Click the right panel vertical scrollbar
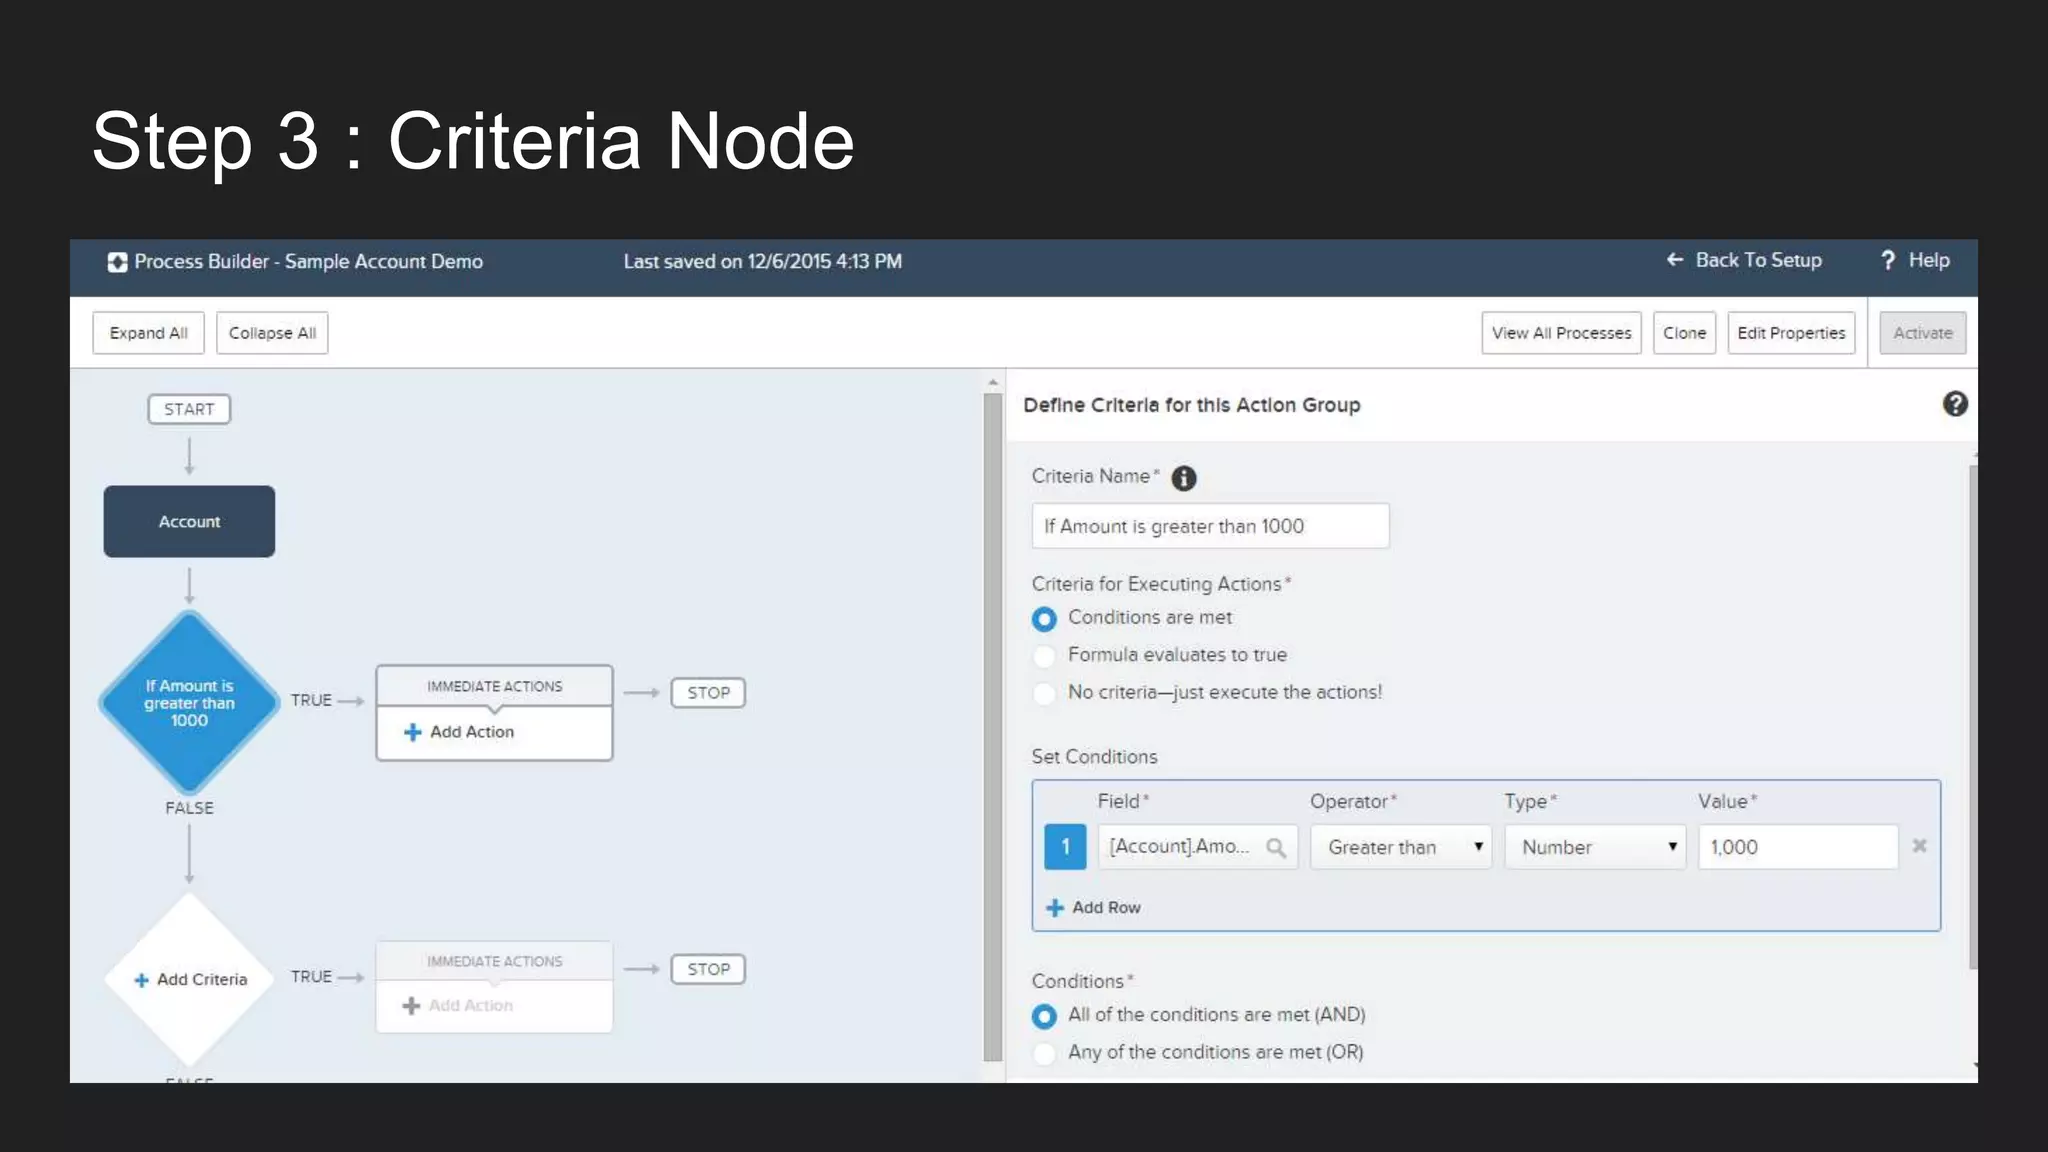The width and height of the screenshot is (2048, 1152). [1973, 716]
